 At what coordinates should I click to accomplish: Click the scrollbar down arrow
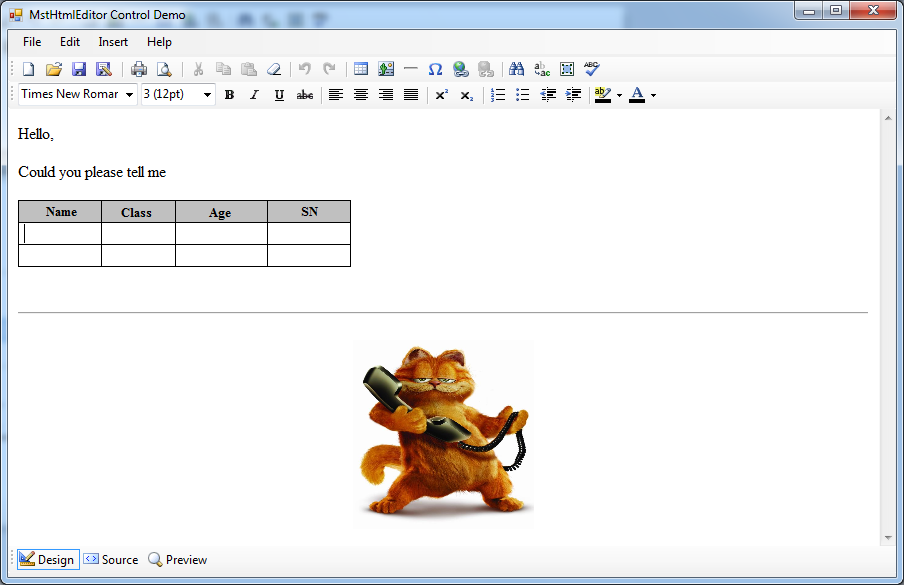pyautogui.click(x=888, y=538)
